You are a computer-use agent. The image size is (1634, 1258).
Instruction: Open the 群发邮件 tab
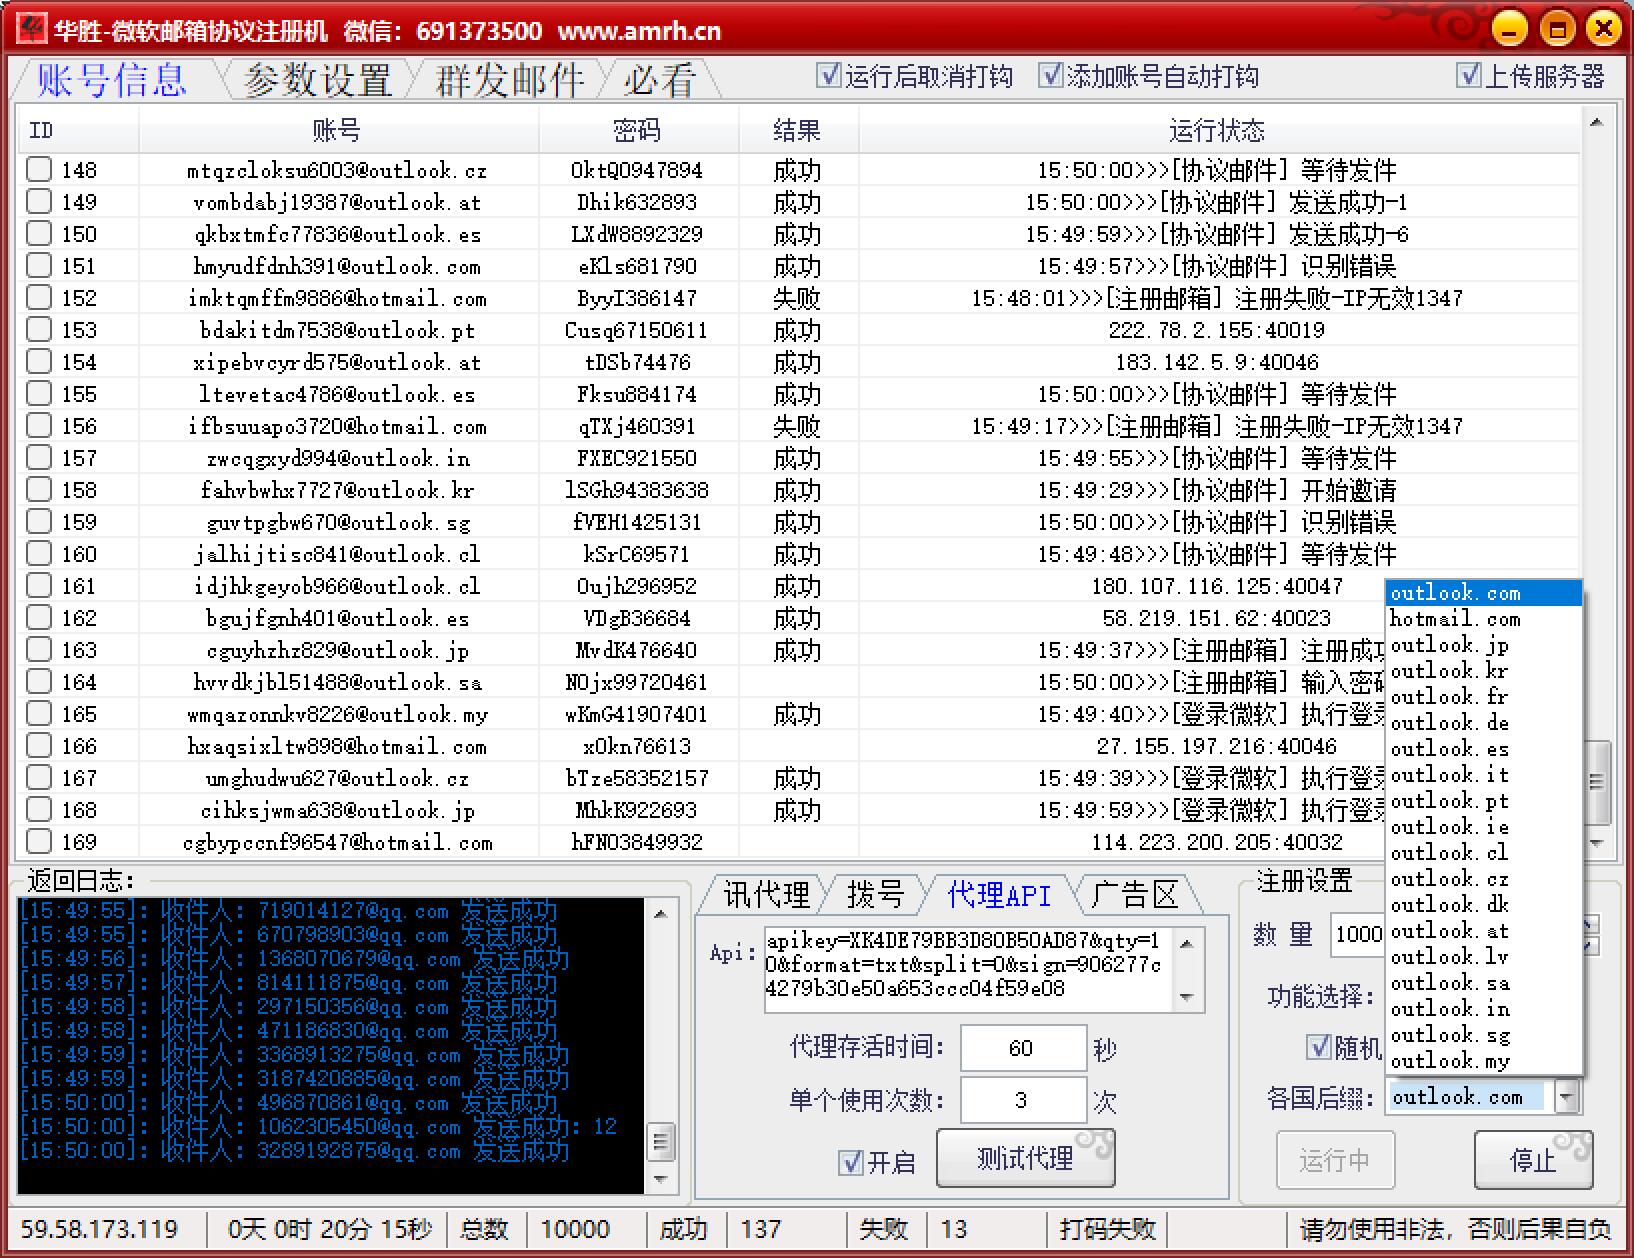509,79
